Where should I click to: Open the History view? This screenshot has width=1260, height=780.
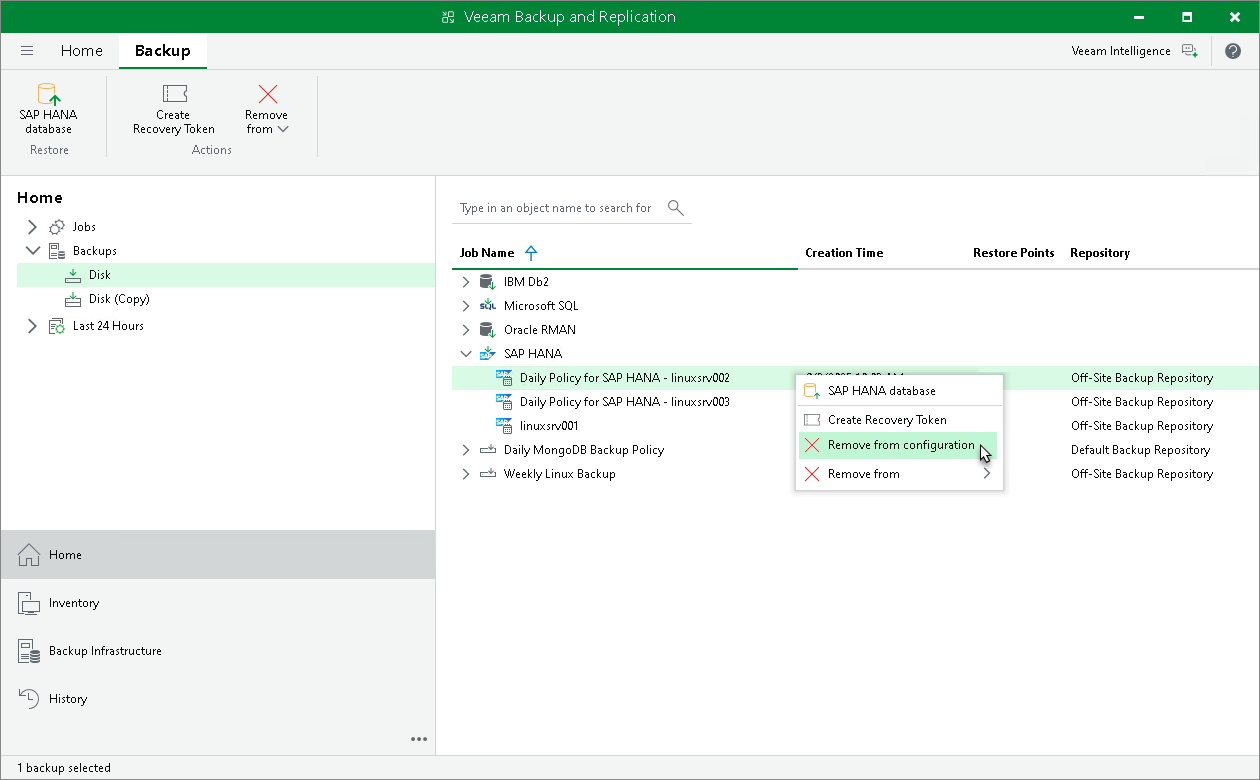click(x=218, y=699)
